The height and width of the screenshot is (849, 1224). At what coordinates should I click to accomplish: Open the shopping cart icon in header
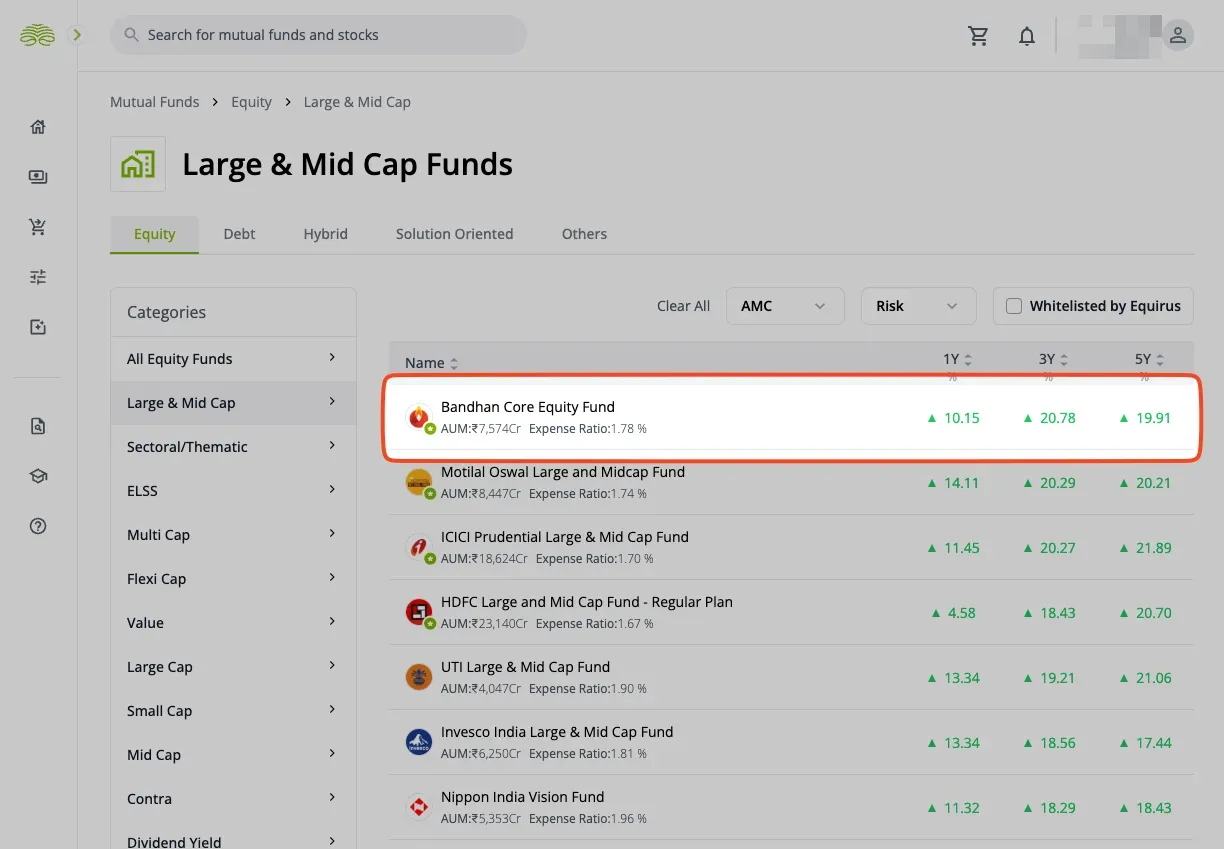point(978,36)
